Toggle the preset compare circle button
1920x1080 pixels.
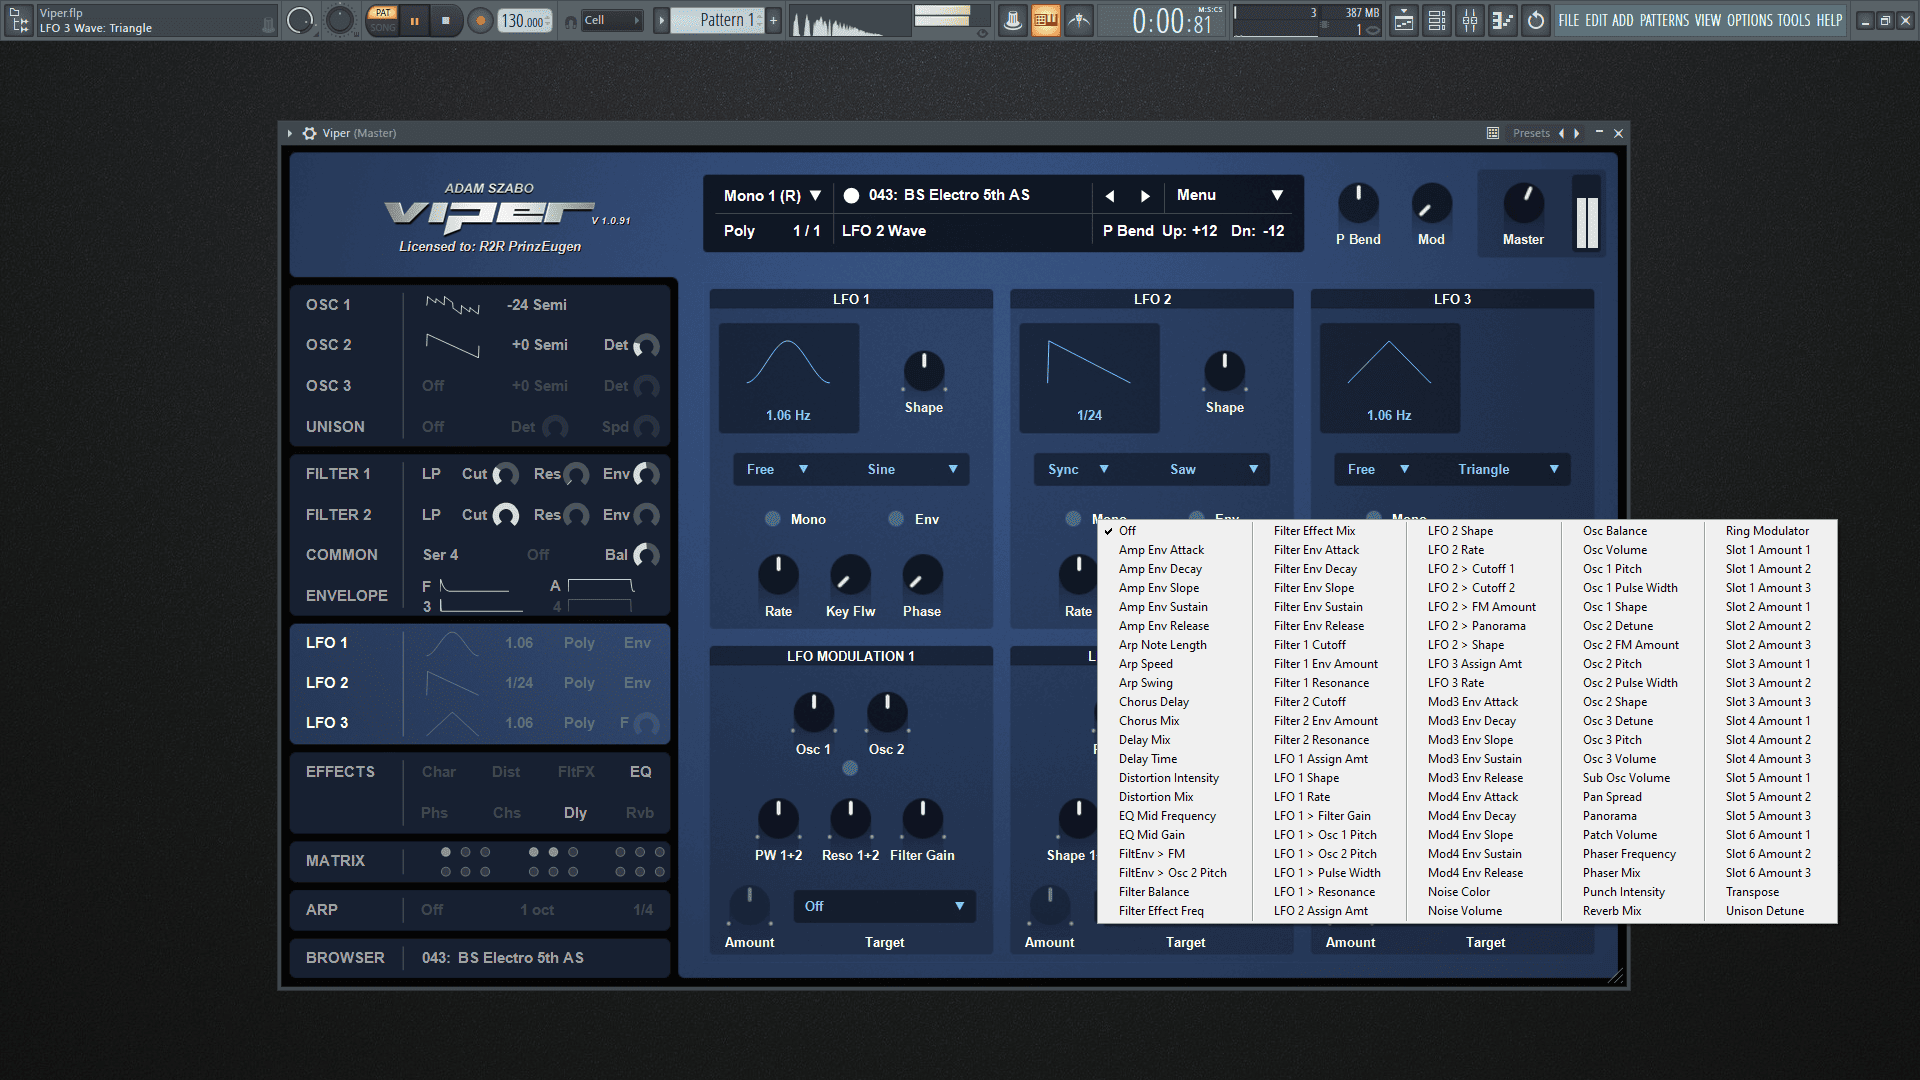[x=851, y=196]
